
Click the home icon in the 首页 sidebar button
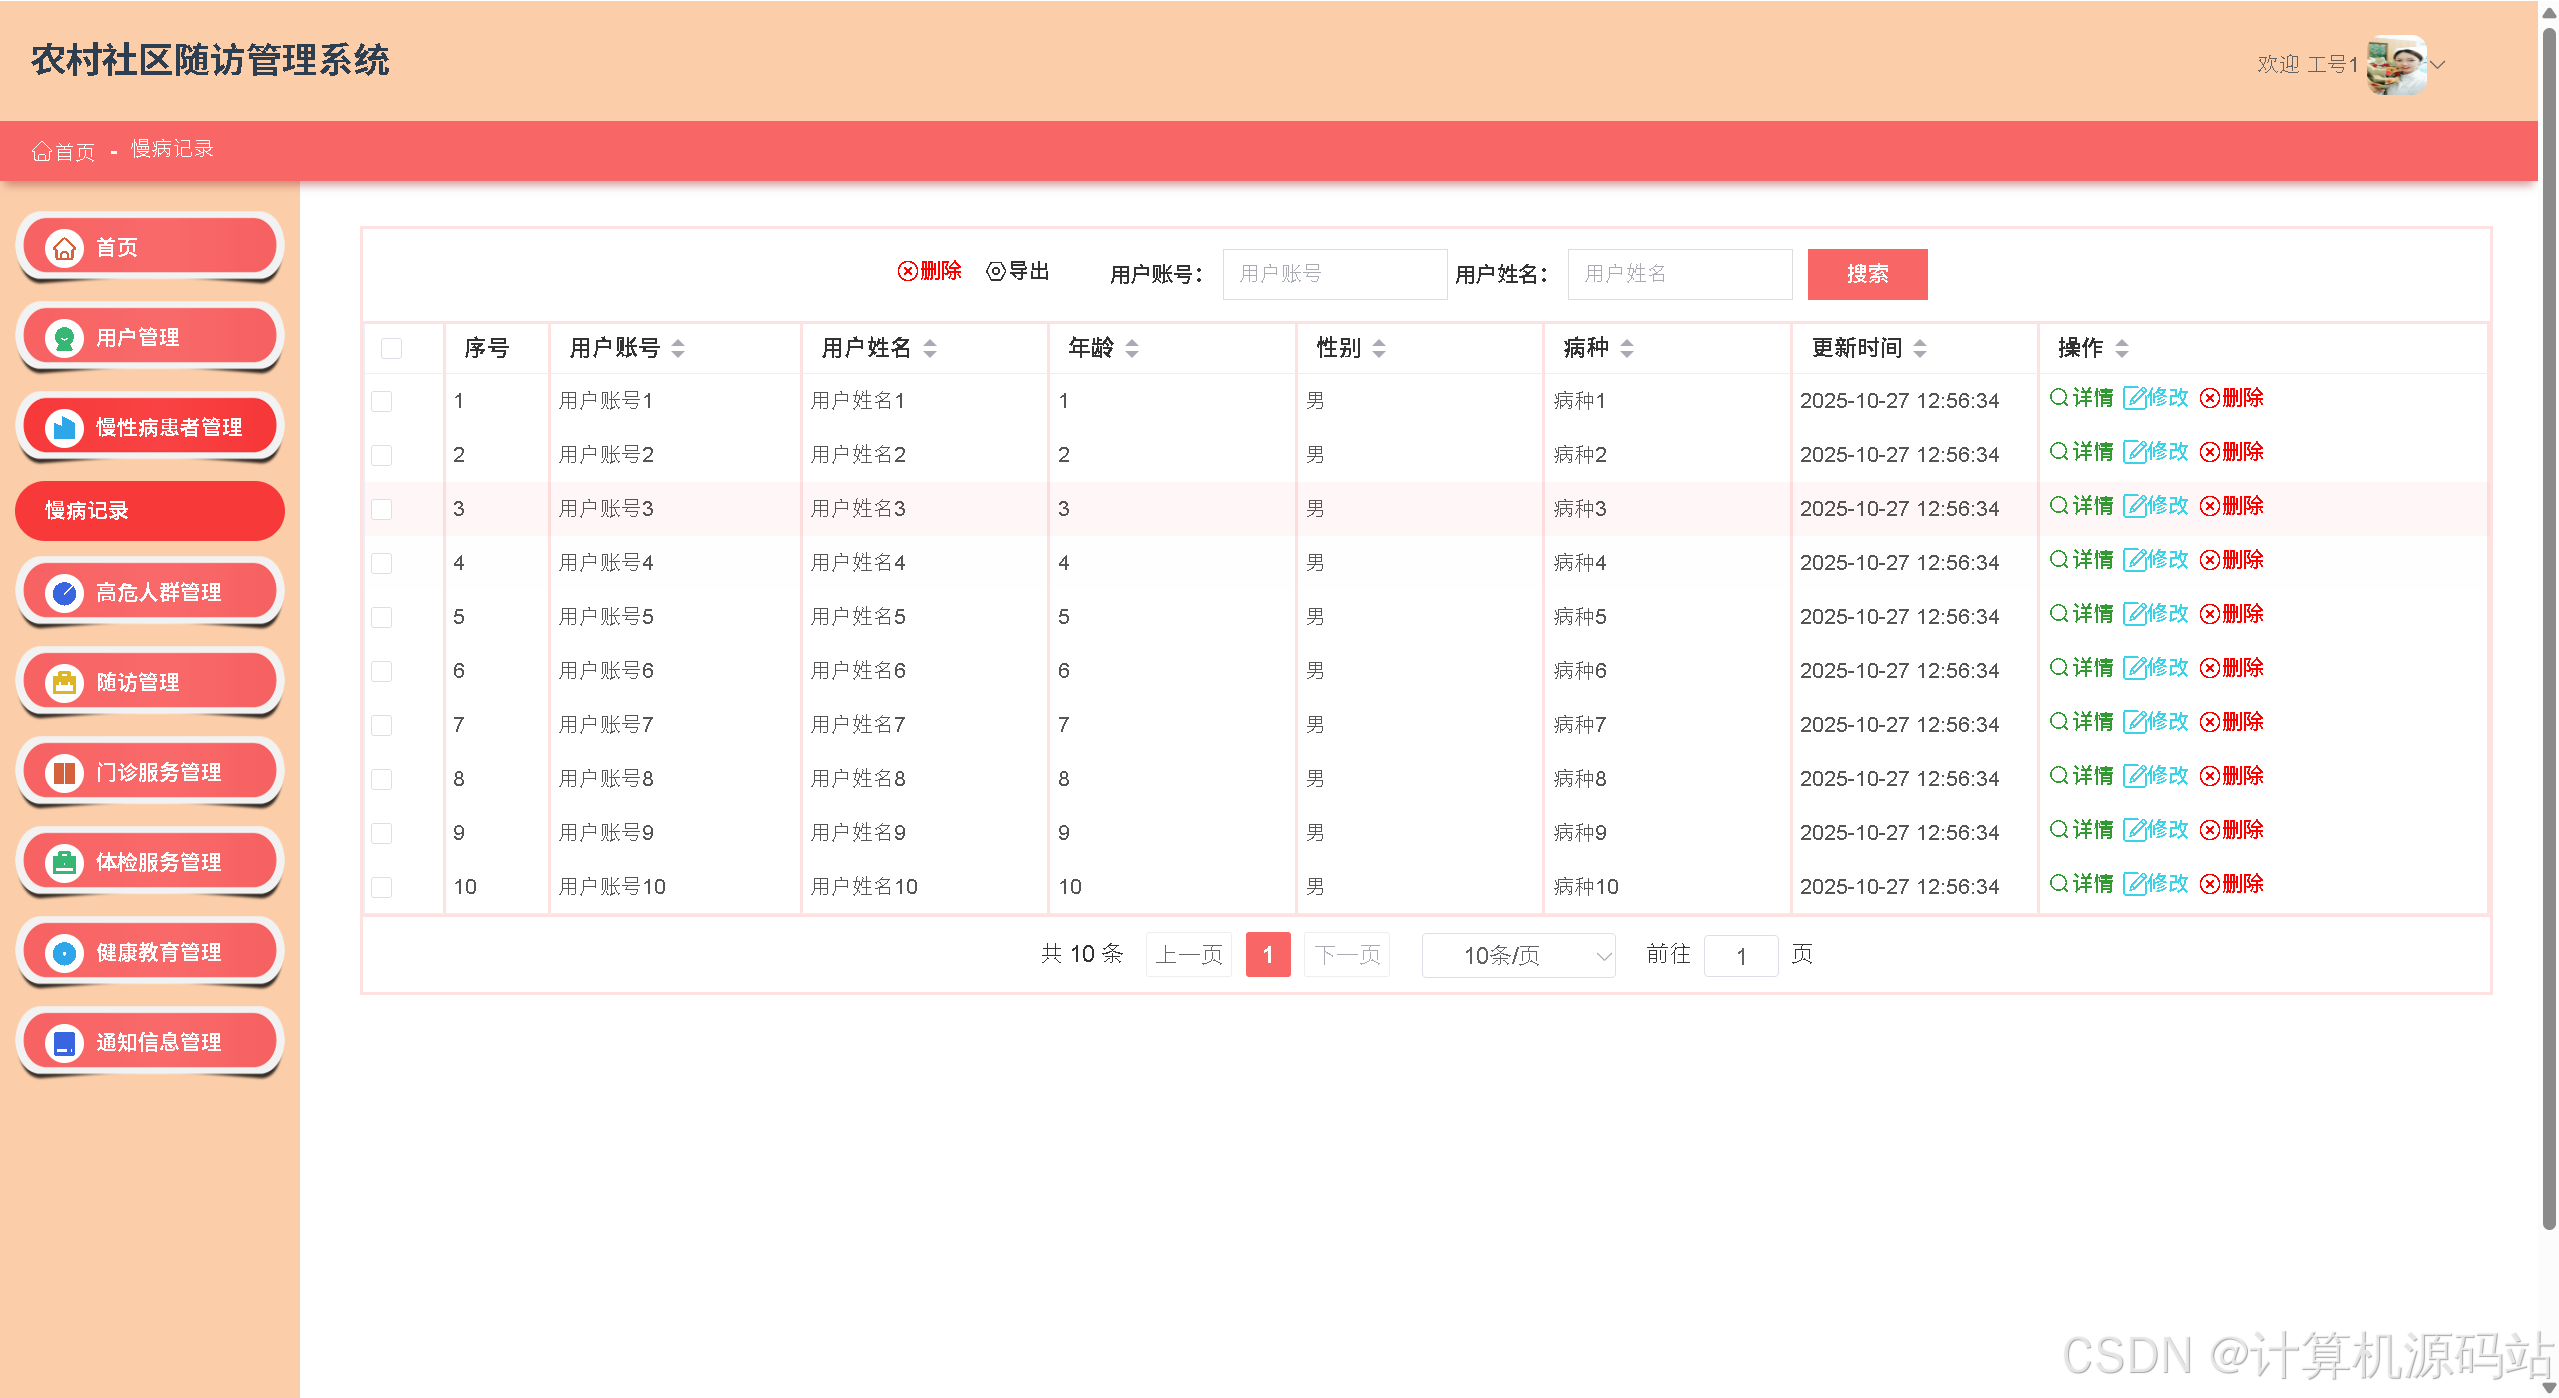(65, 248)
